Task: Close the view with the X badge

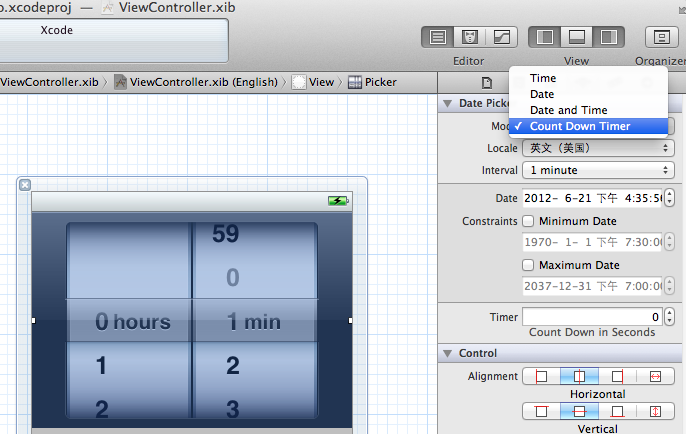Action: coord(25,185)
